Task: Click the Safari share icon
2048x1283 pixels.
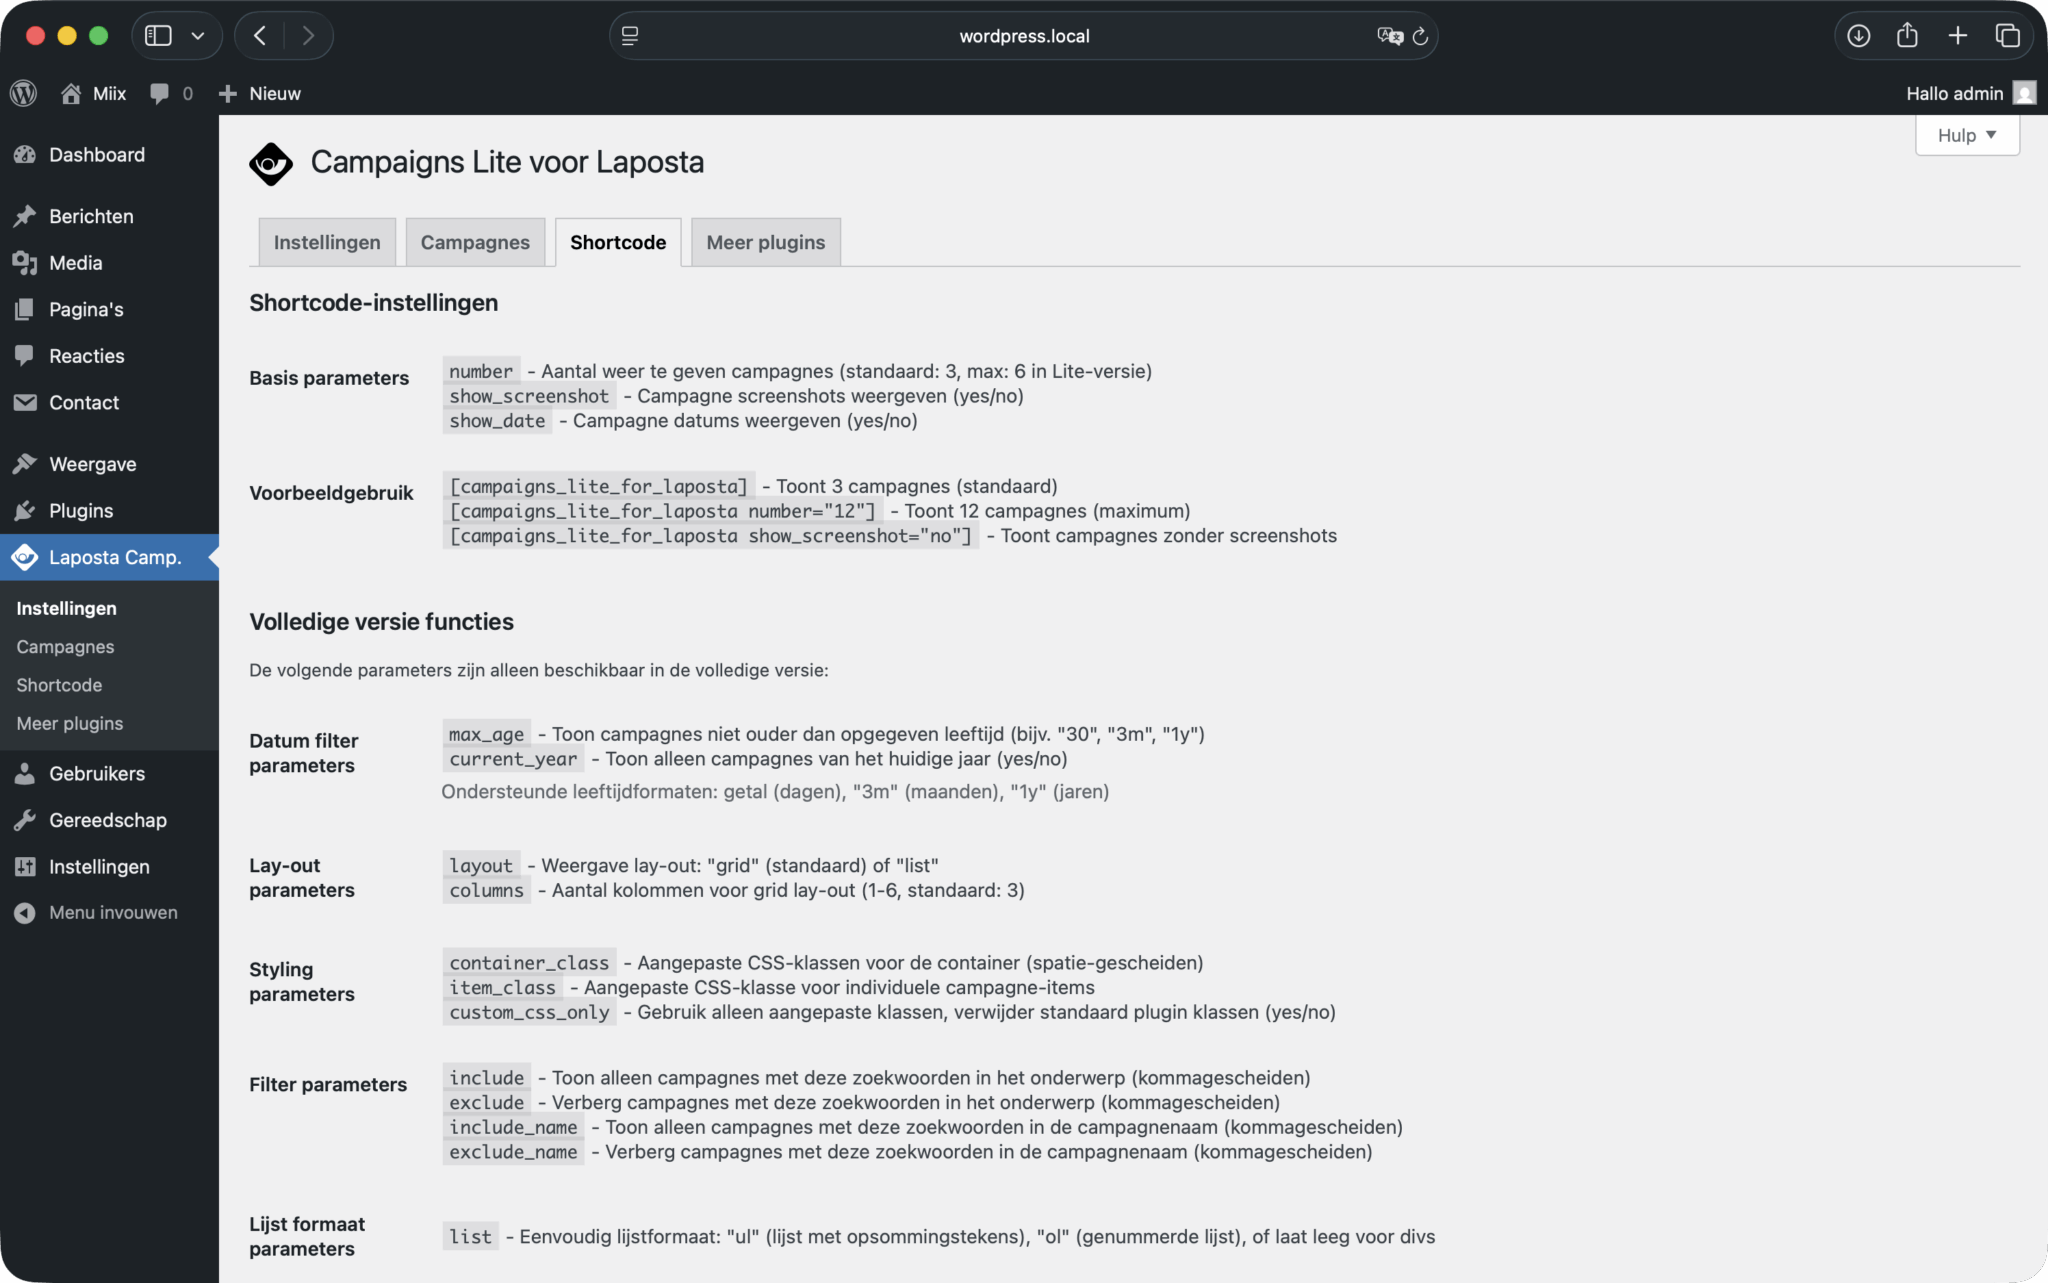Action: coord(1907,36)
